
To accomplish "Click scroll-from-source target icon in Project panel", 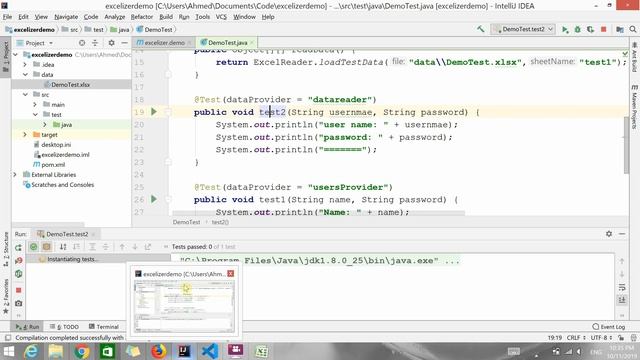I will point(82,43).
